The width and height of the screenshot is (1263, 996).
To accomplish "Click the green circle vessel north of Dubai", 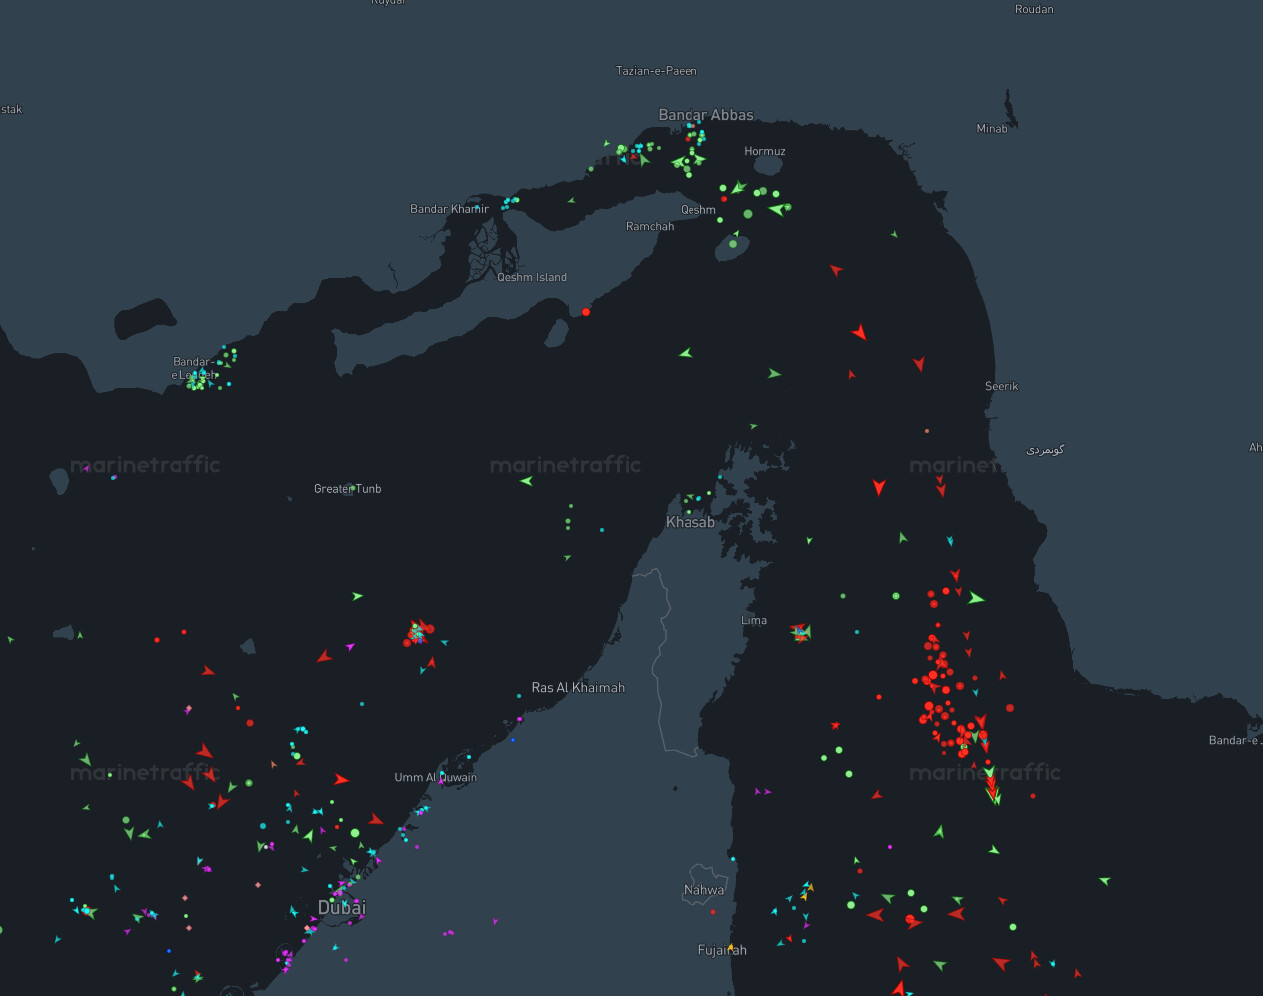I will click(355, 833).
